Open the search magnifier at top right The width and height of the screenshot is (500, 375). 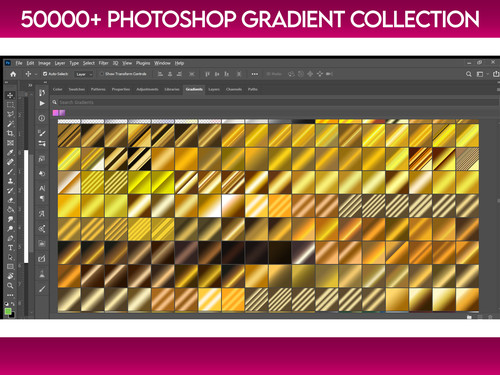469,74
